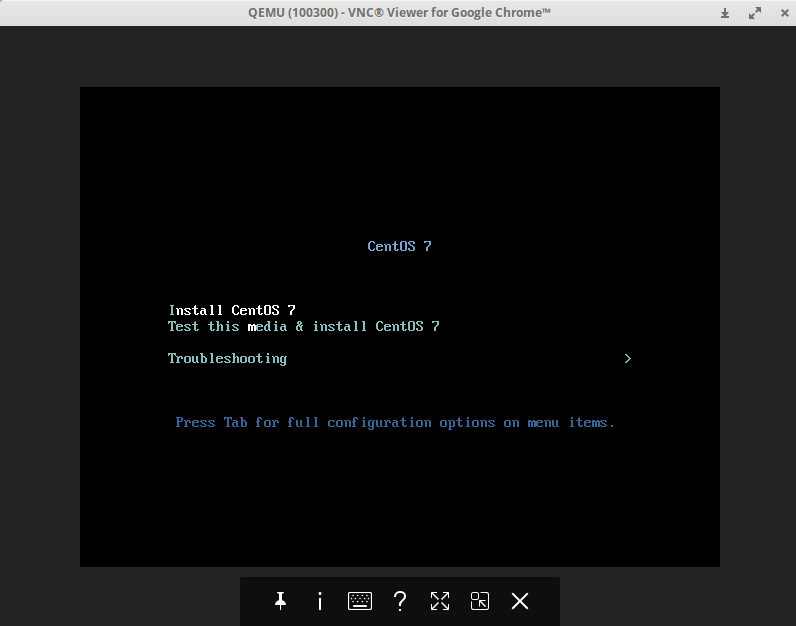Click the configuration options hint line
This screenshot has height=626, width=796.
[x=395, y=422]
